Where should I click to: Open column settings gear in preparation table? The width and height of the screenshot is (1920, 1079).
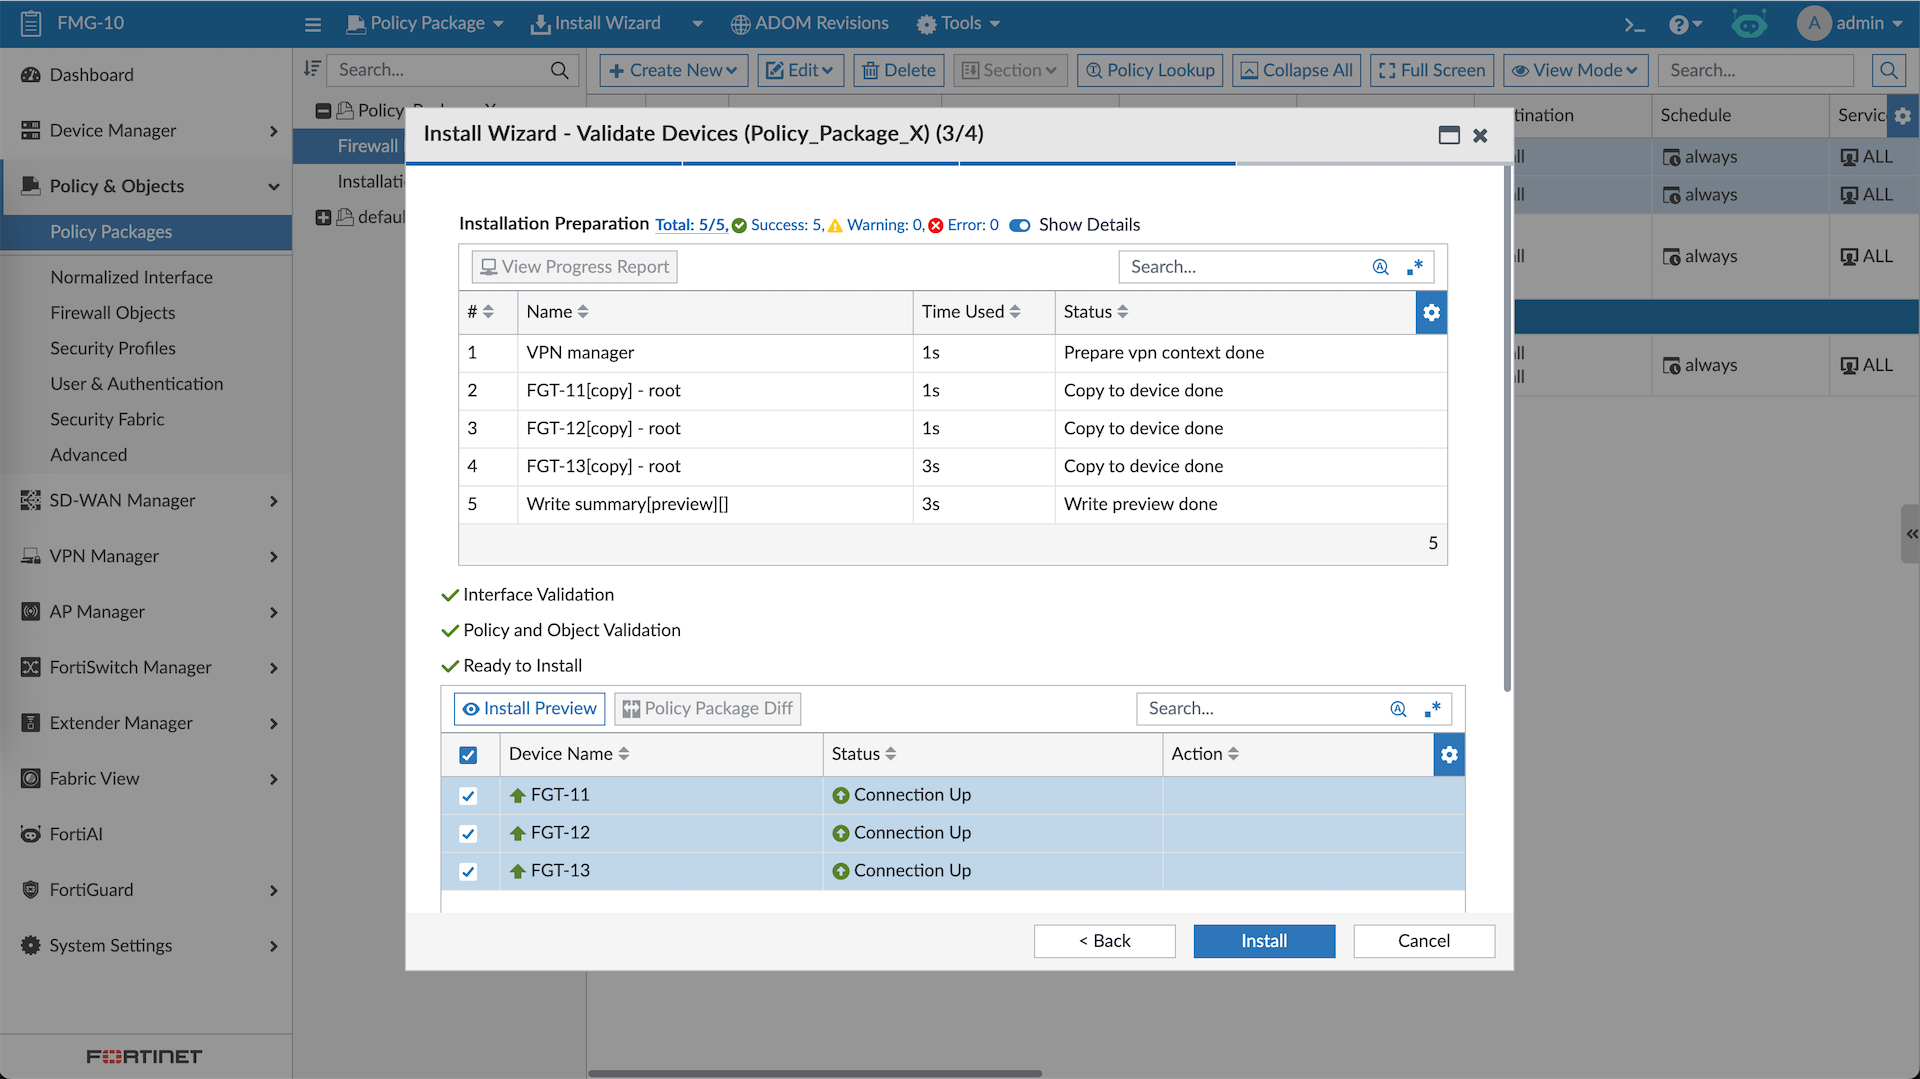click(1431, 313)
